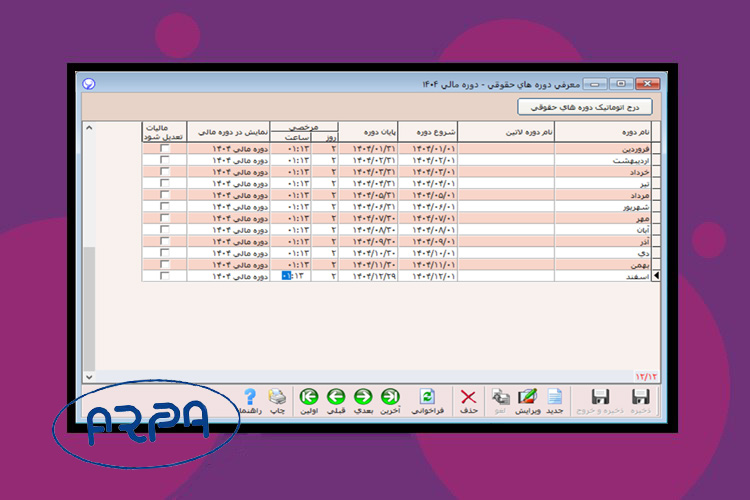
Task: Select the نام دوره لاتين column header
Action: pyautogui.click(x=506, y=132)
